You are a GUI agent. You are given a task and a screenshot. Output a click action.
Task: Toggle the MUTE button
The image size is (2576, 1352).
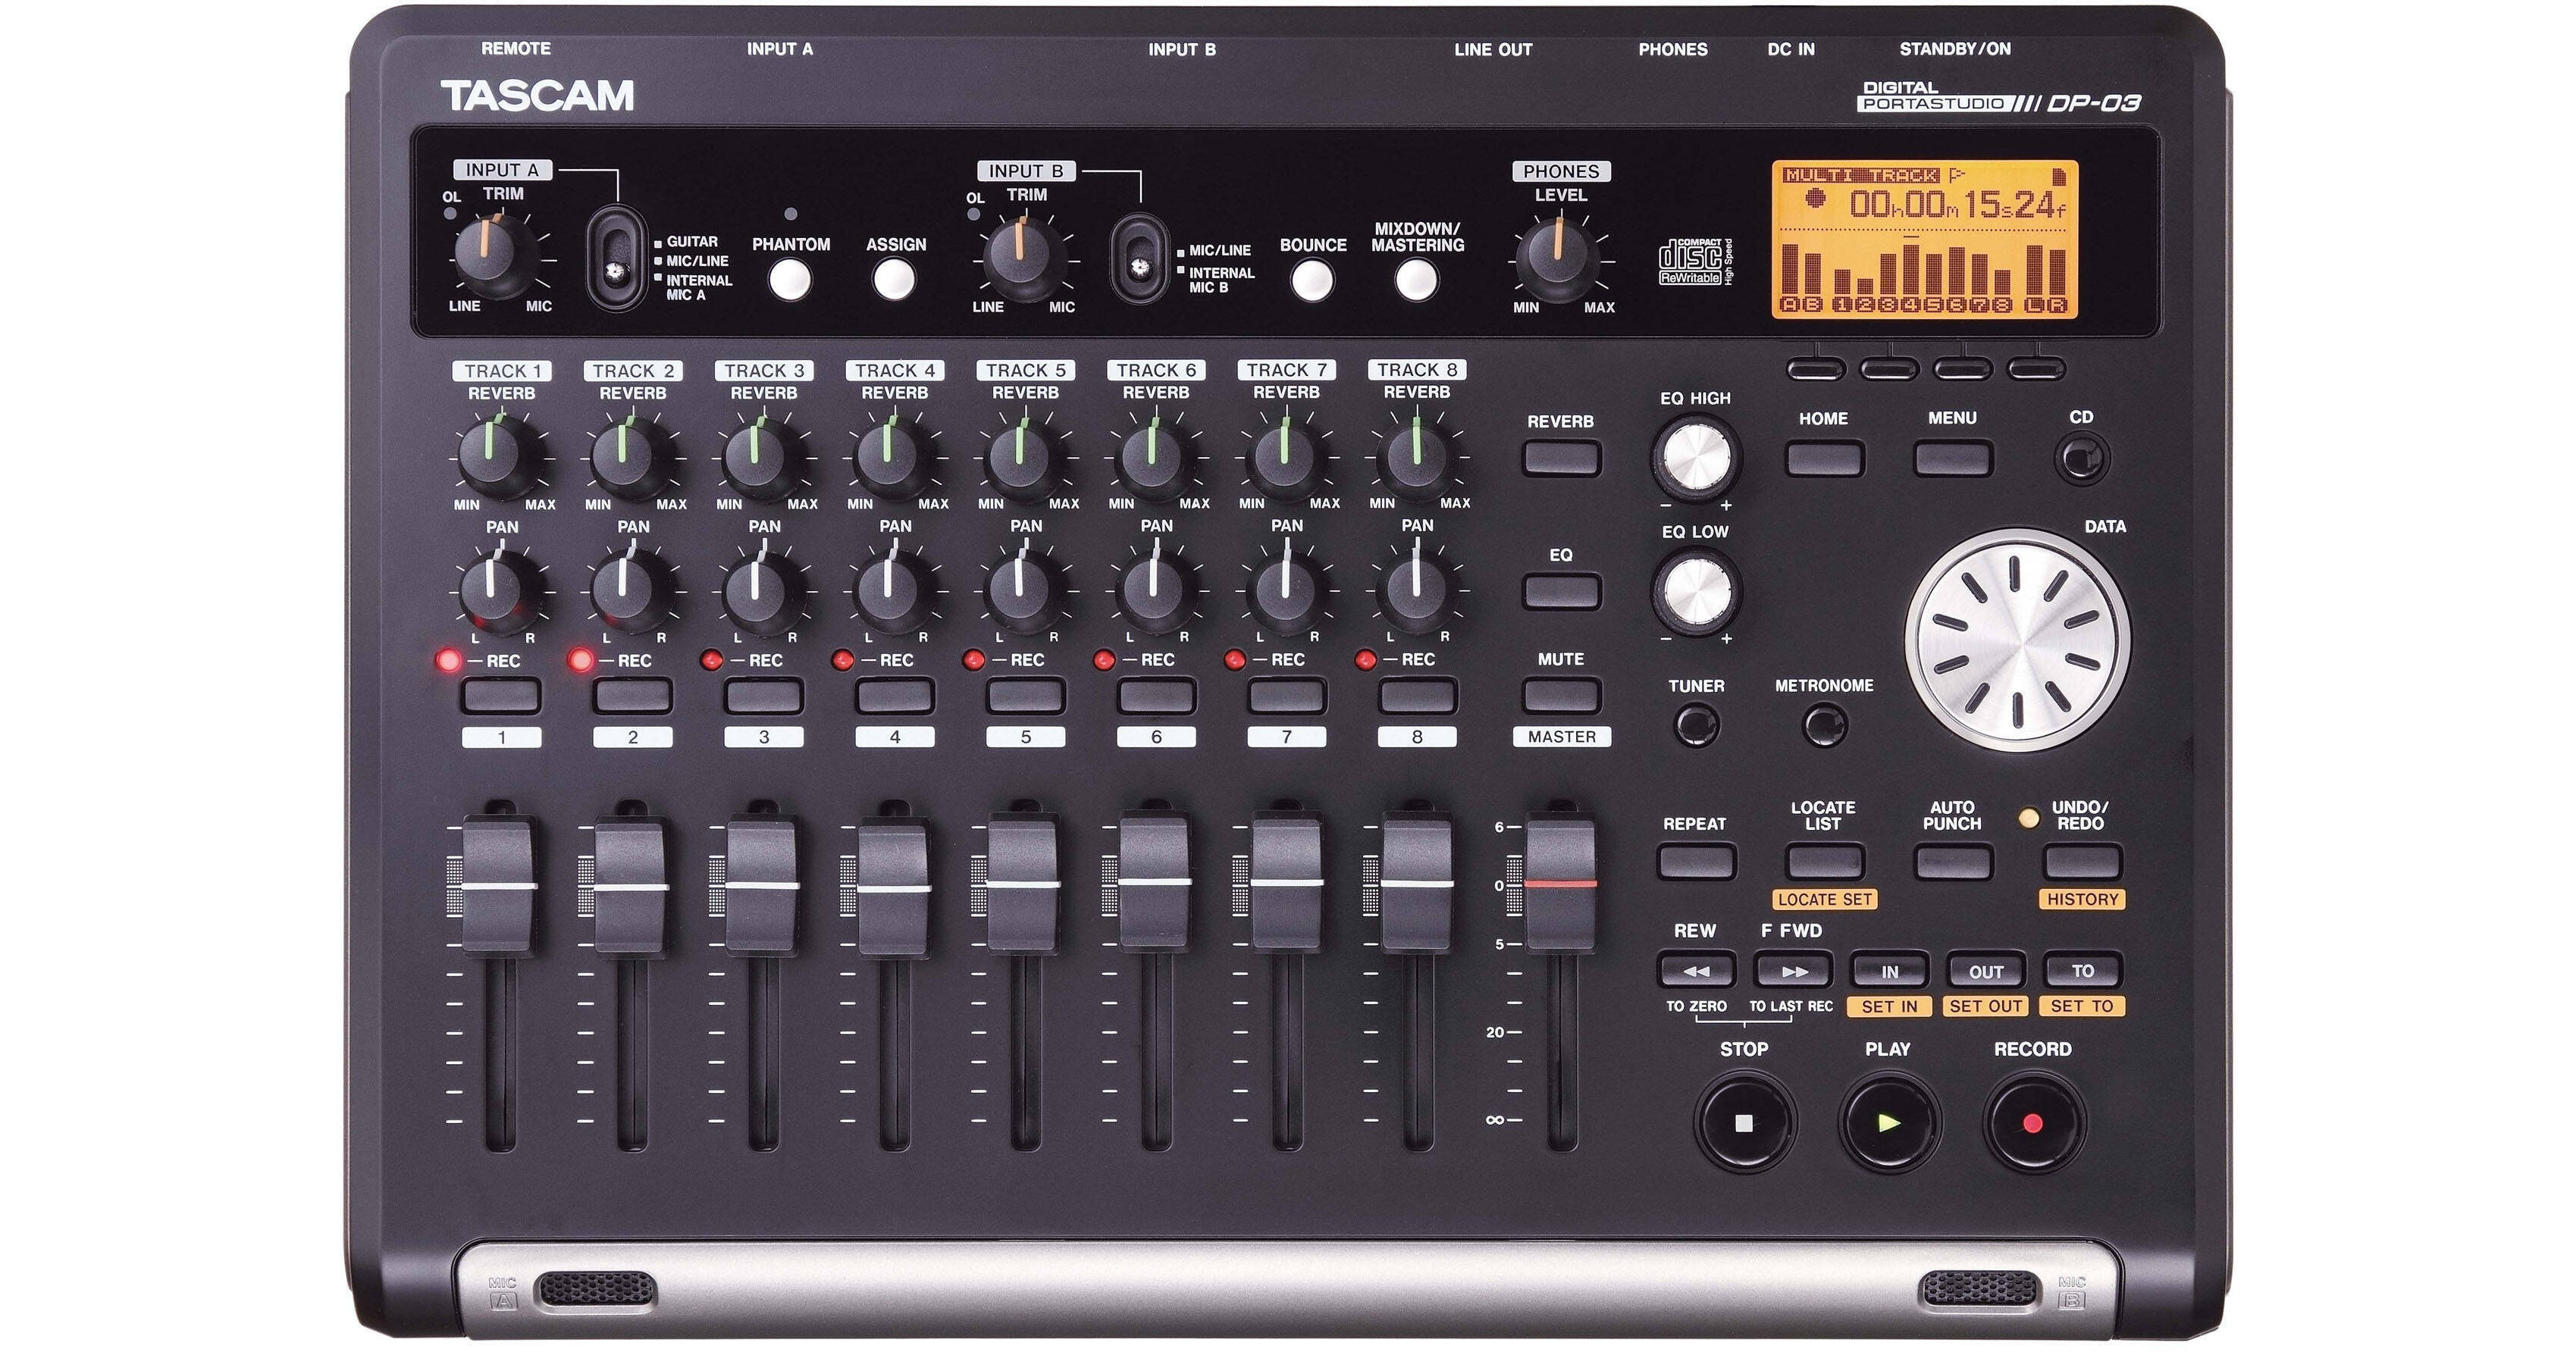[1561, 695]
